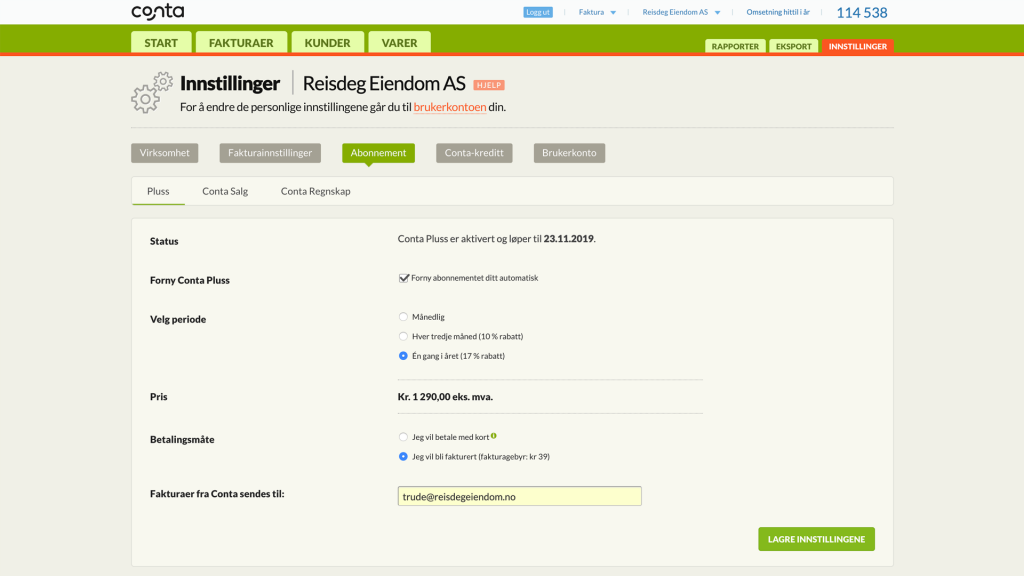Select the Abonnement settings tab

pyautogui.click(x=378, y=153)
